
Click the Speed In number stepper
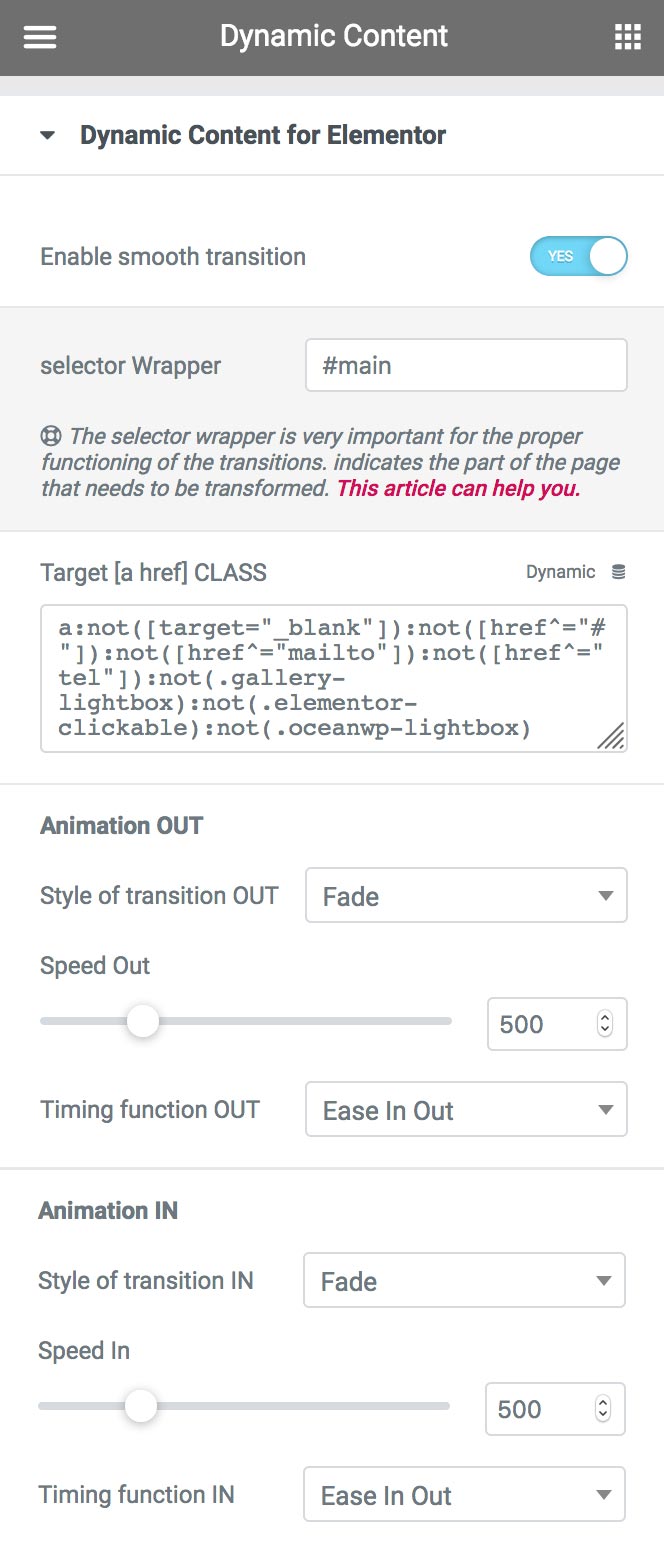click(x=602, y=1408)
